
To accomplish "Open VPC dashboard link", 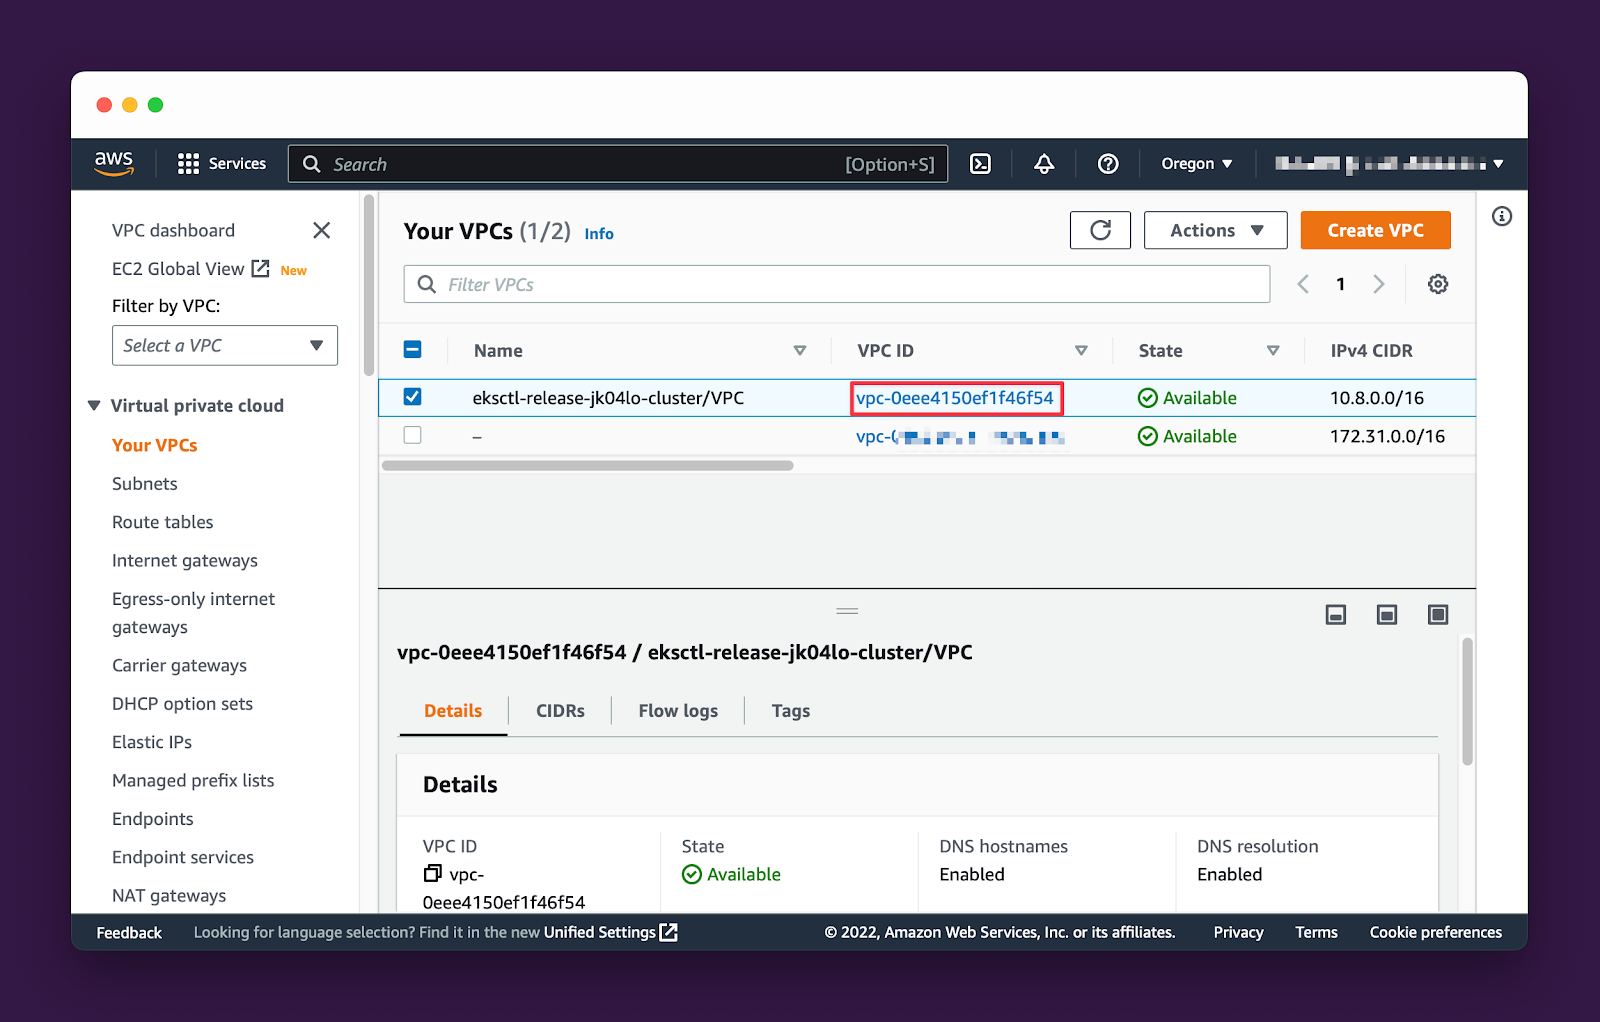I will [173, 230].
